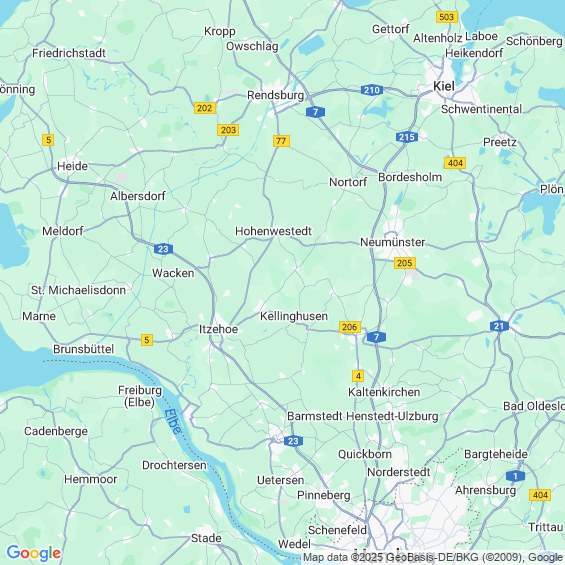Select the Elbe river label
The image size is (565, 565).
(173, 422)
